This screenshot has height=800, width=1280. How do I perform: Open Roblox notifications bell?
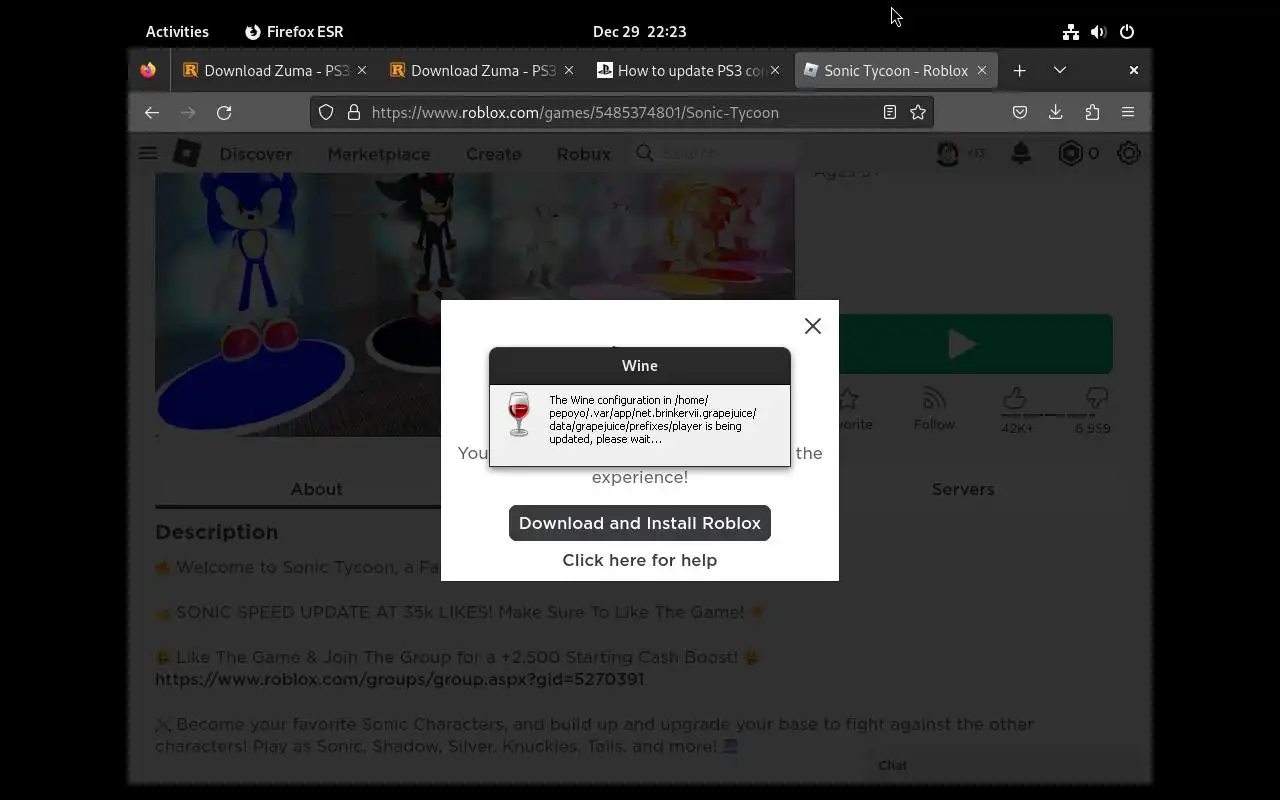click(x=1021, y=153)
